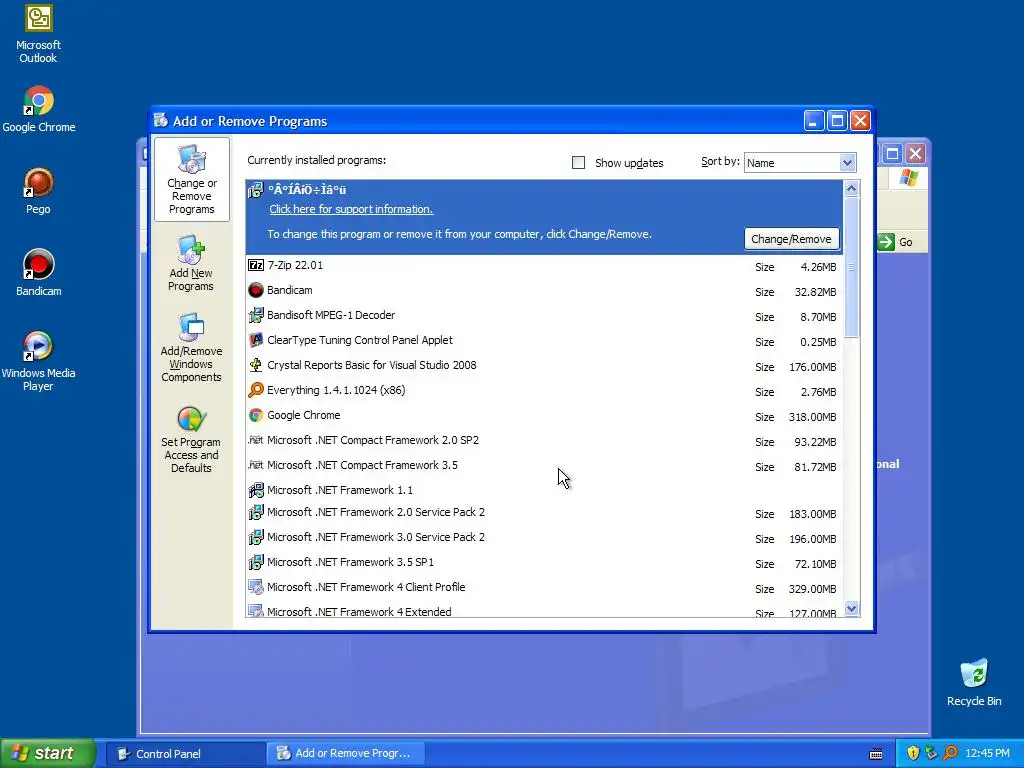Click the ClearType Tuning Control Panel Applet icon
The width and height of the screenshot is (1024, 768).
(x=256, y=340)
